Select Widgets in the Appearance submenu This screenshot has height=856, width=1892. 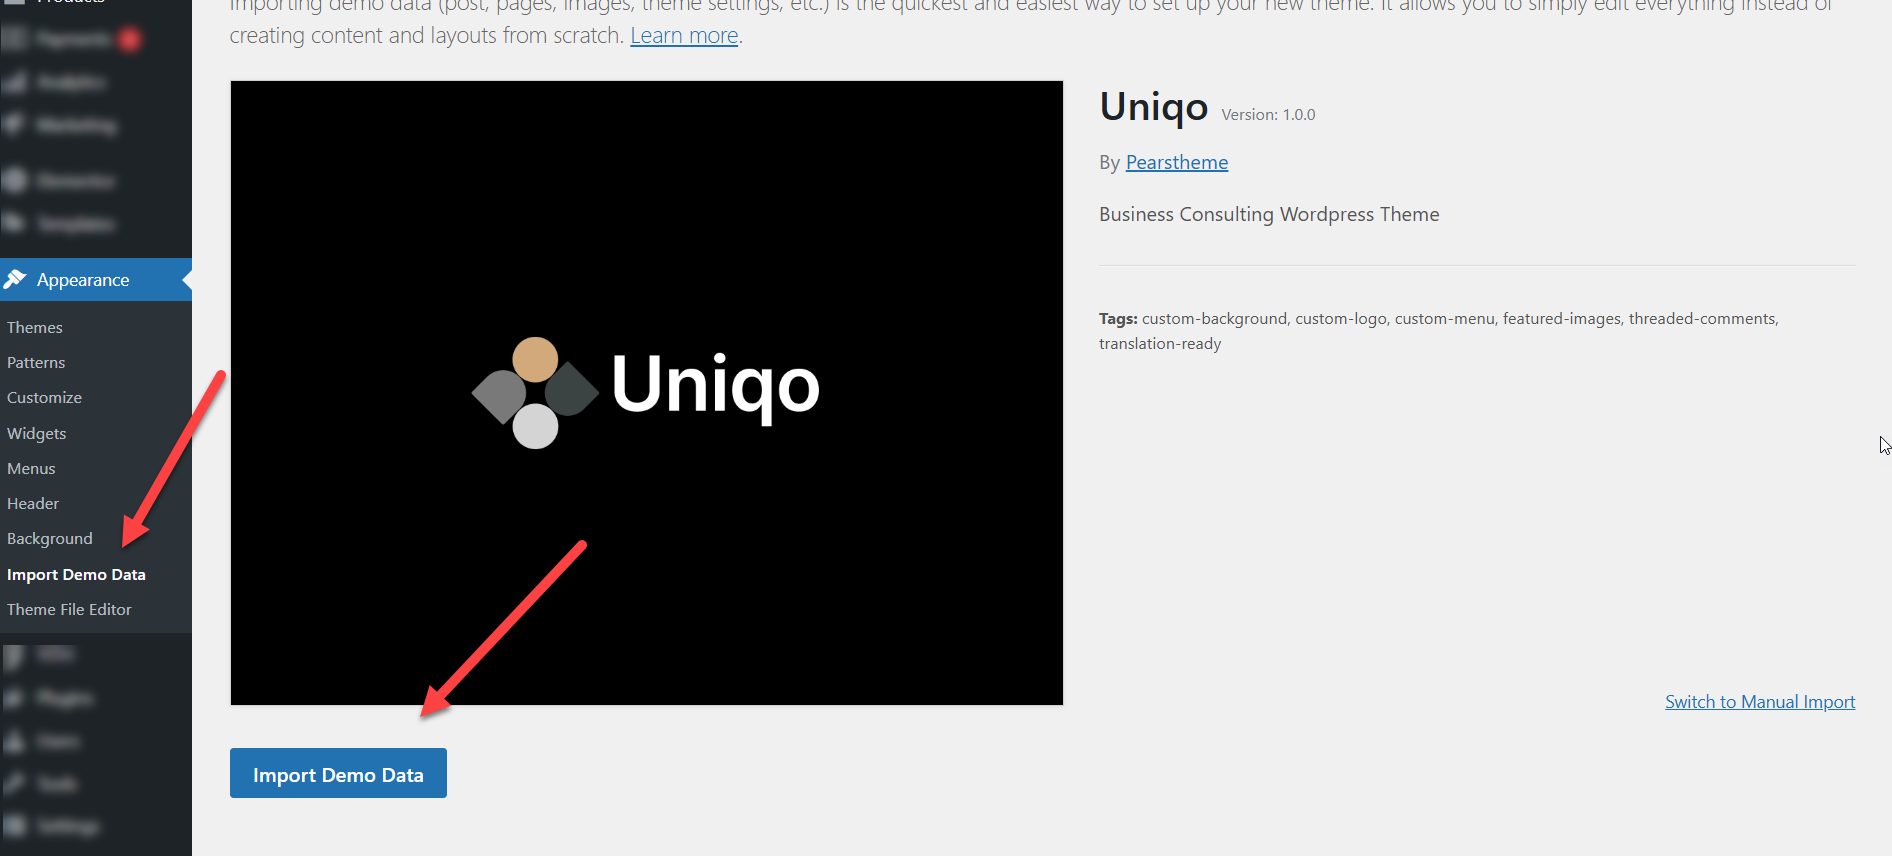click(x=37, y=434)
